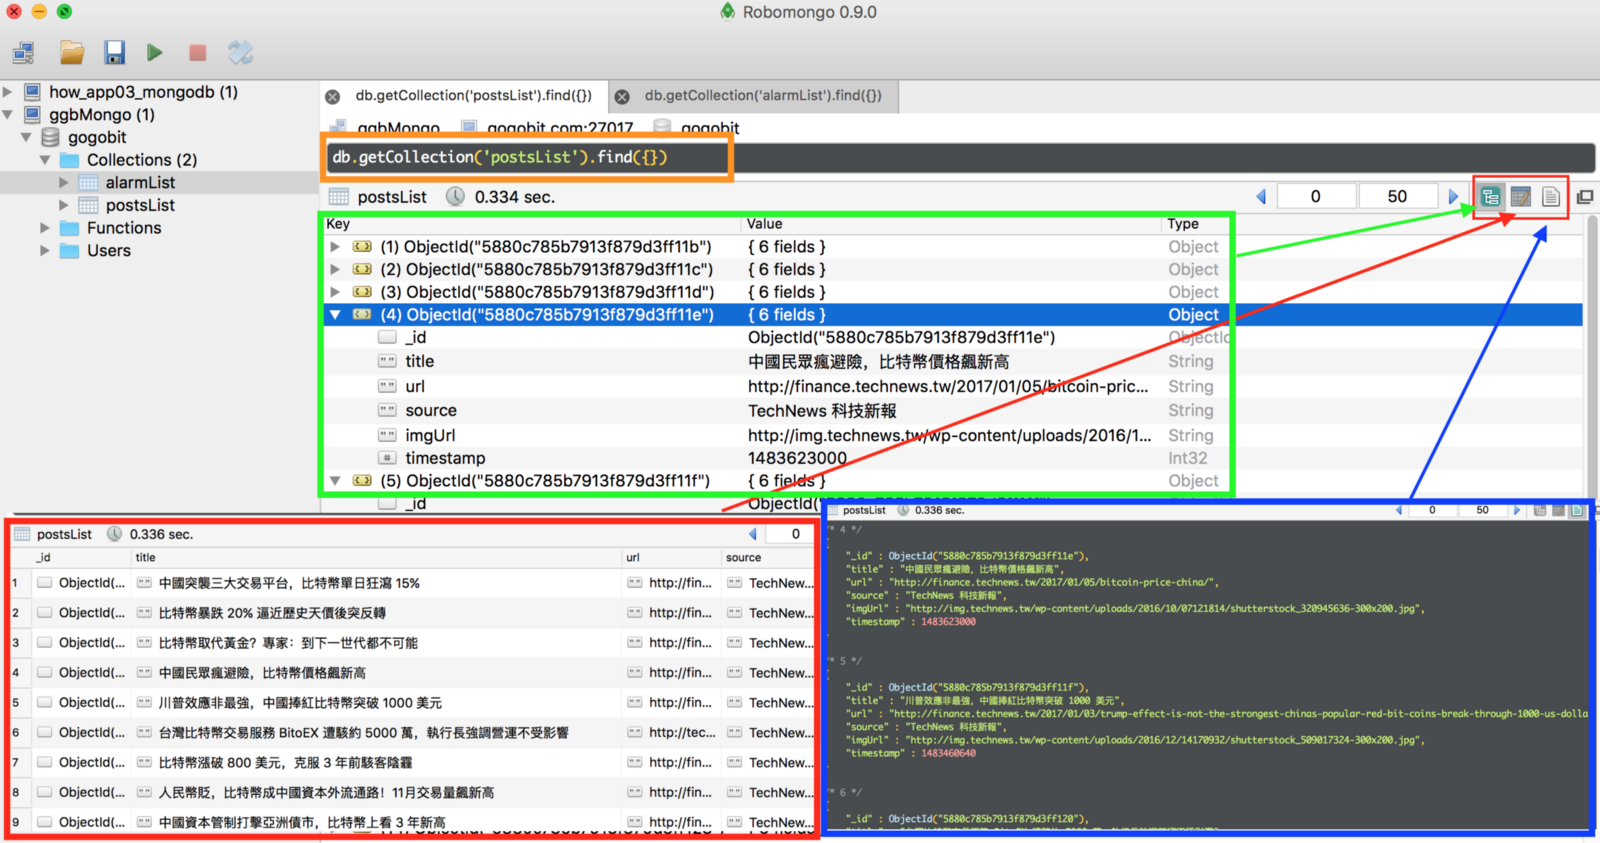Close the postsList find query tab
The height and width of the screenshot is (843, 1600).
(333, 97)
